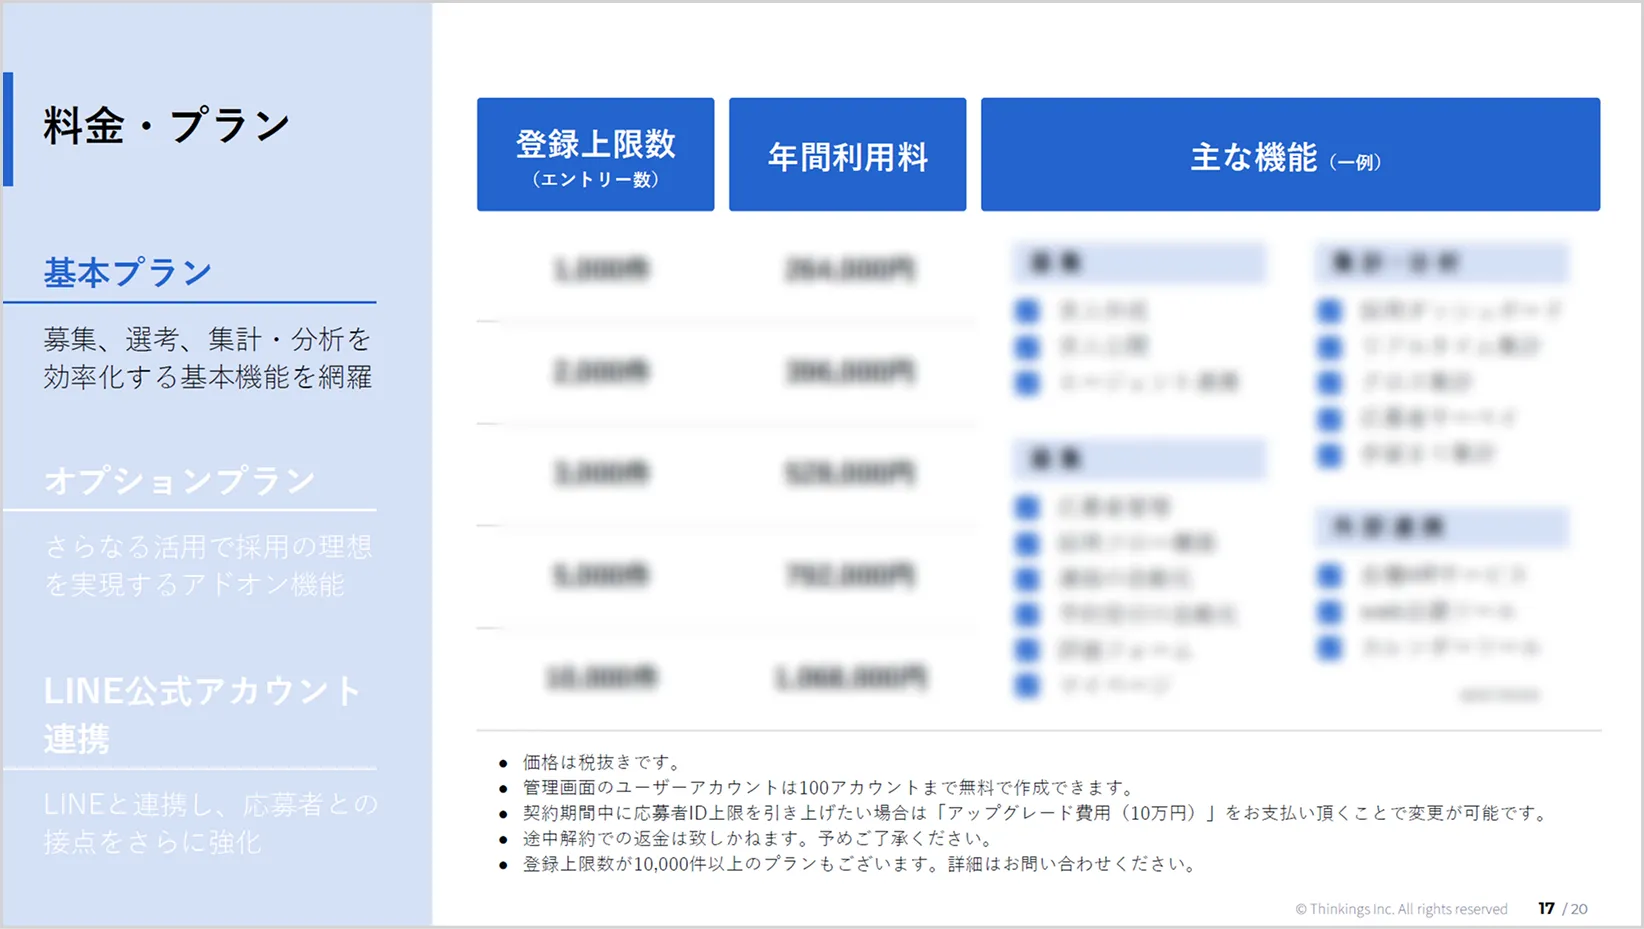Select the 年間利用料 header tab
Viewport: 1644px width, 929px height.
point(847,154)
